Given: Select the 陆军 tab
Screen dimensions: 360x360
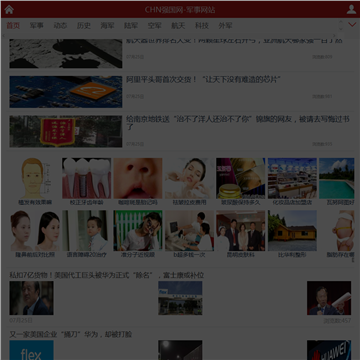Looking at the screenshot, I should (131, 26).
